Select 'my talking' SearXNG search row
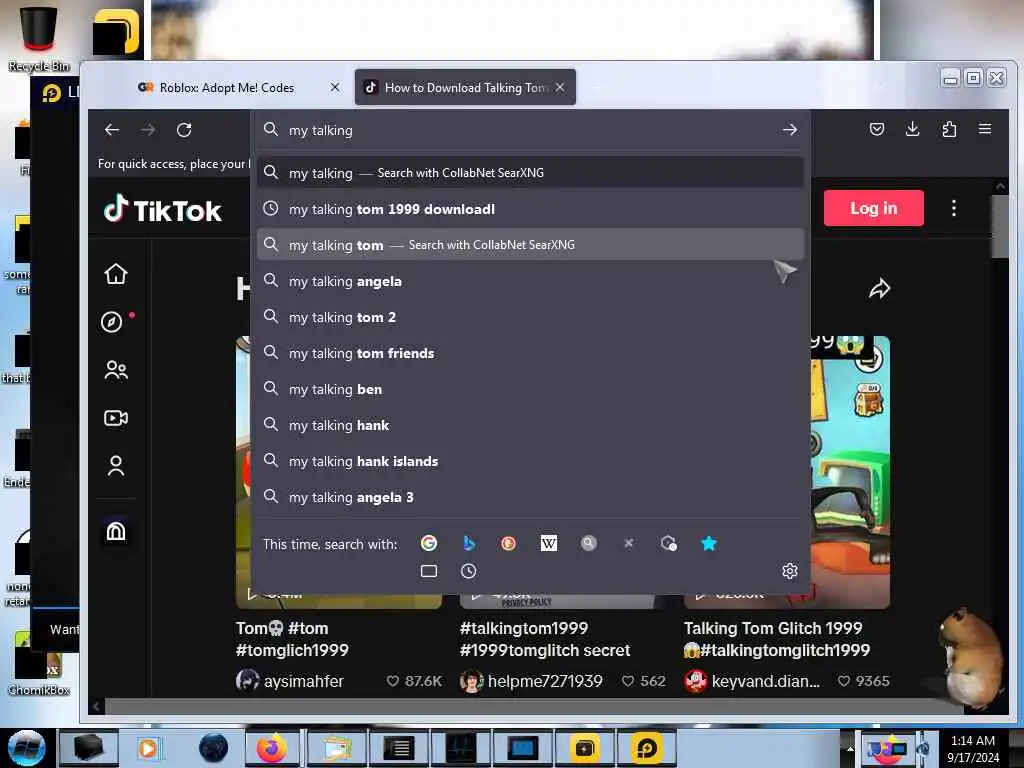The image size is (1024, 768). coord(530,173)
